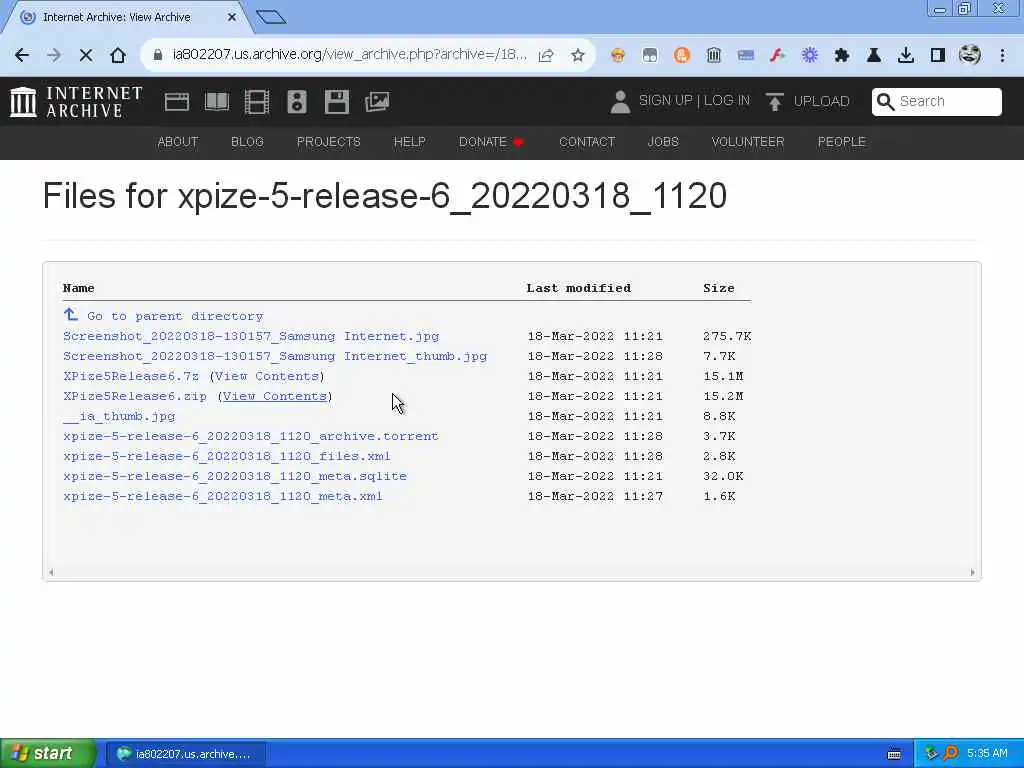Bookmark this page with the star icon

coord(577,56)
